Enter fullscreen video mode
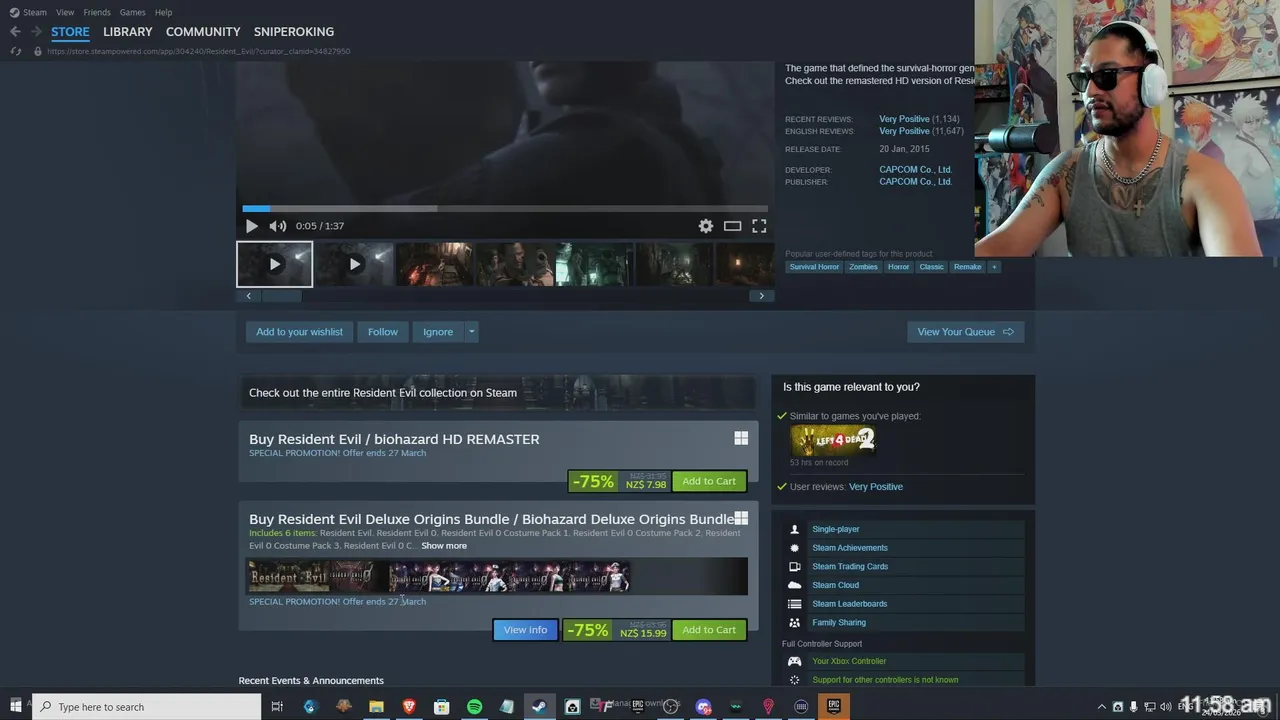1280x720 pixels. [759, 226]
